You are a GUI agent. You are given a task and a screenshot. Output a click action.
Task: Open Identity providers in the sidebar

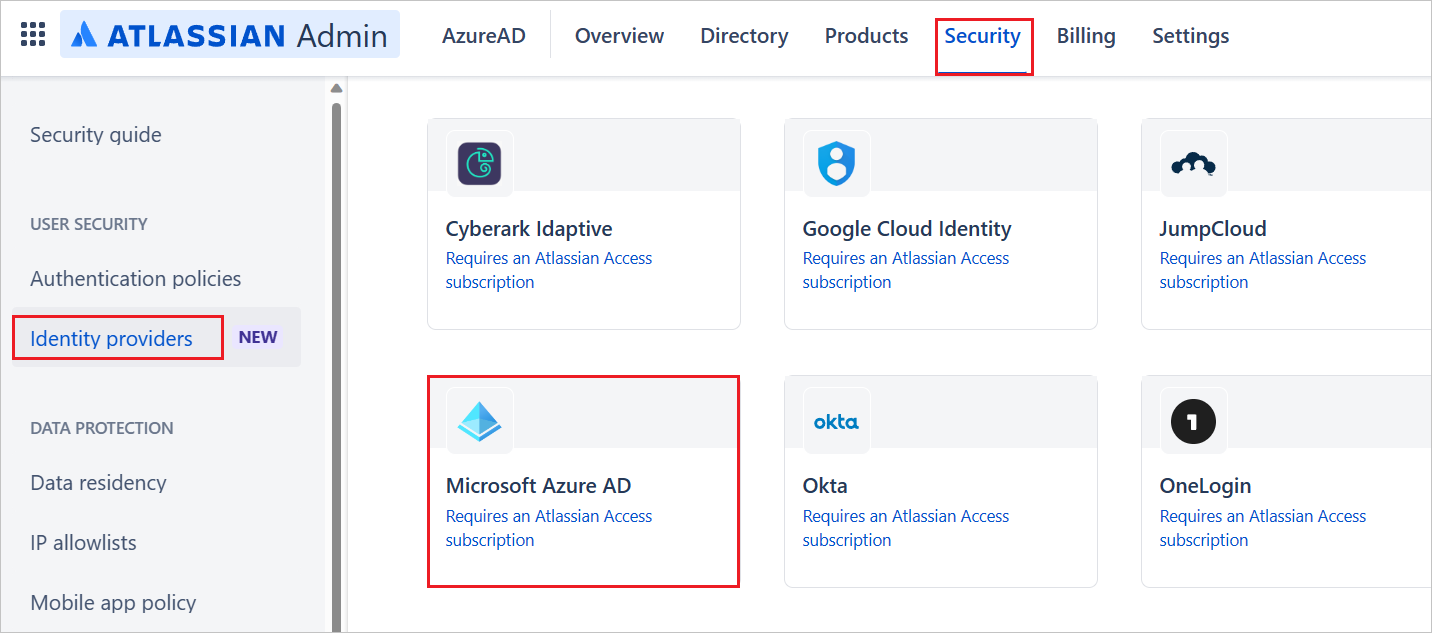[111, 338]
